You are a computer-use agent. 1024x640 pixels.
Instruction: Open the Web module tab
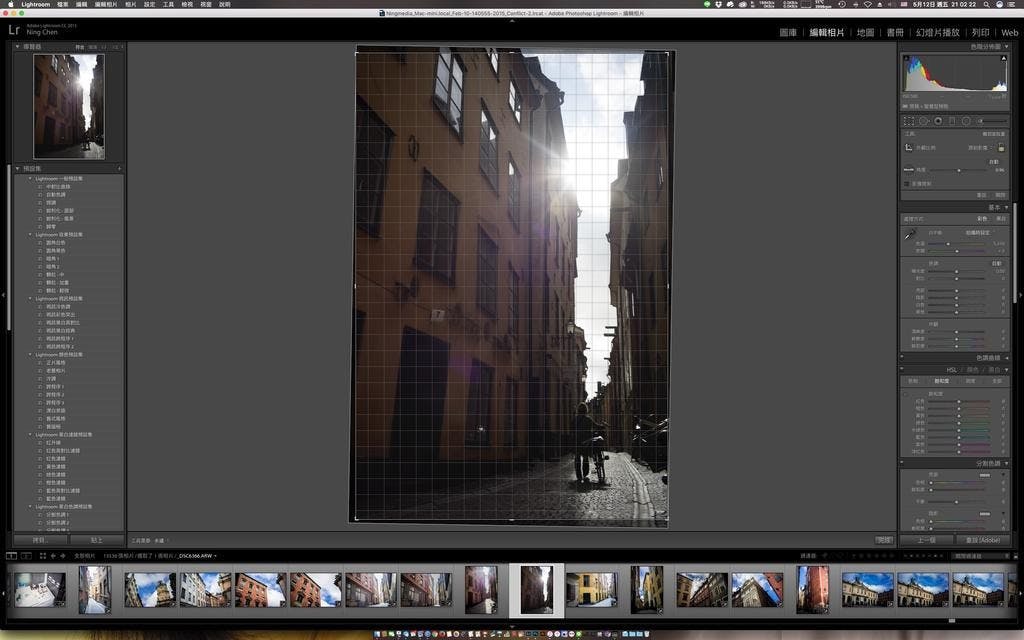click(x=1009, y=33)
